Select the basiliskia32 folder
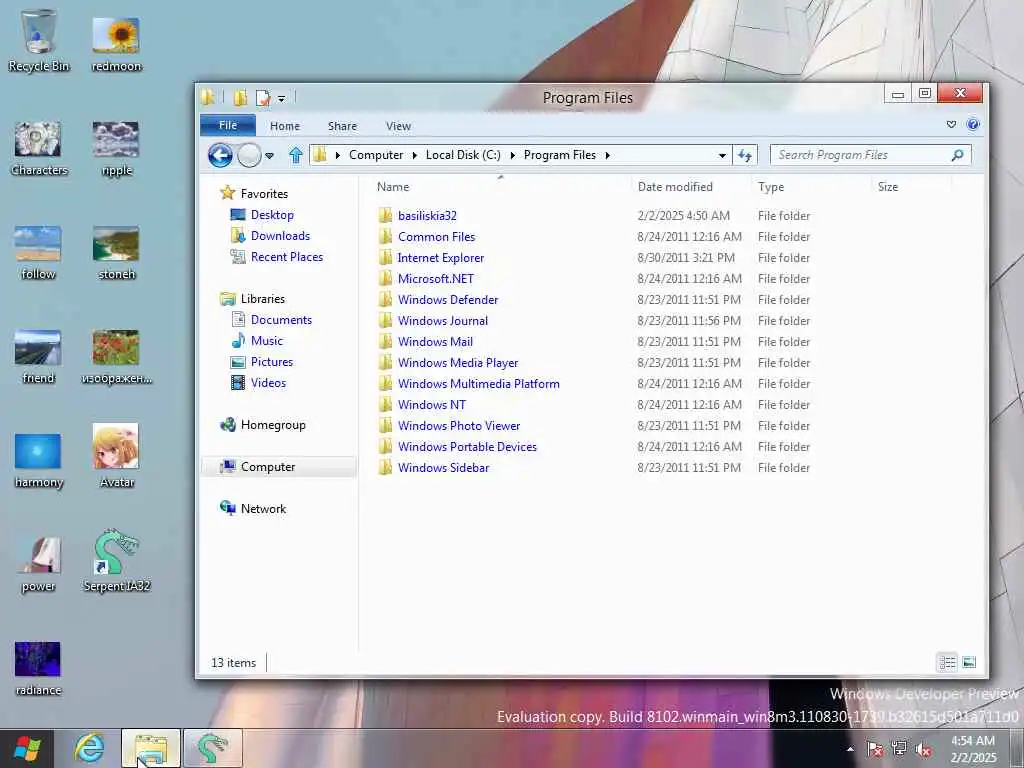The image size is (1024, 768). point(427,216)
